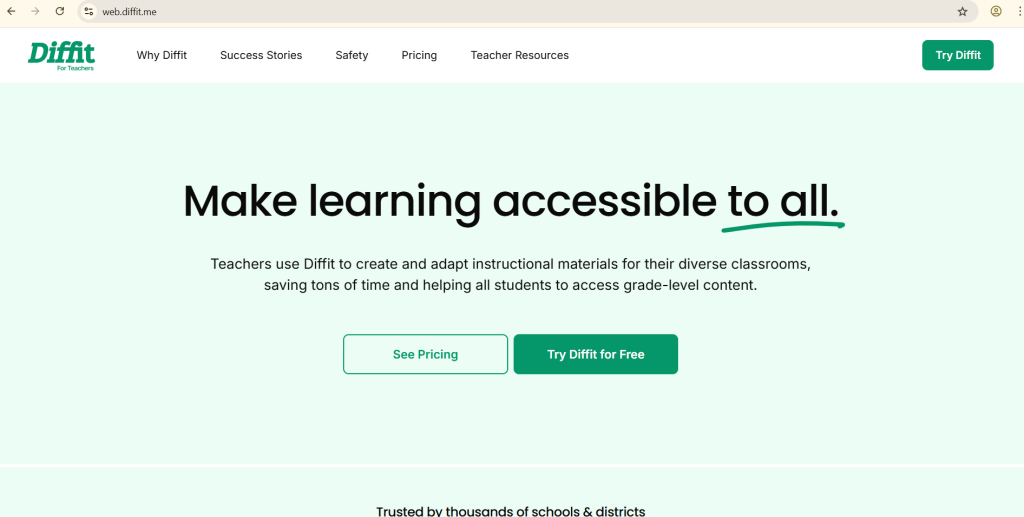Click the browser back arrow
1024x517 pixels.
click(11, 11)
